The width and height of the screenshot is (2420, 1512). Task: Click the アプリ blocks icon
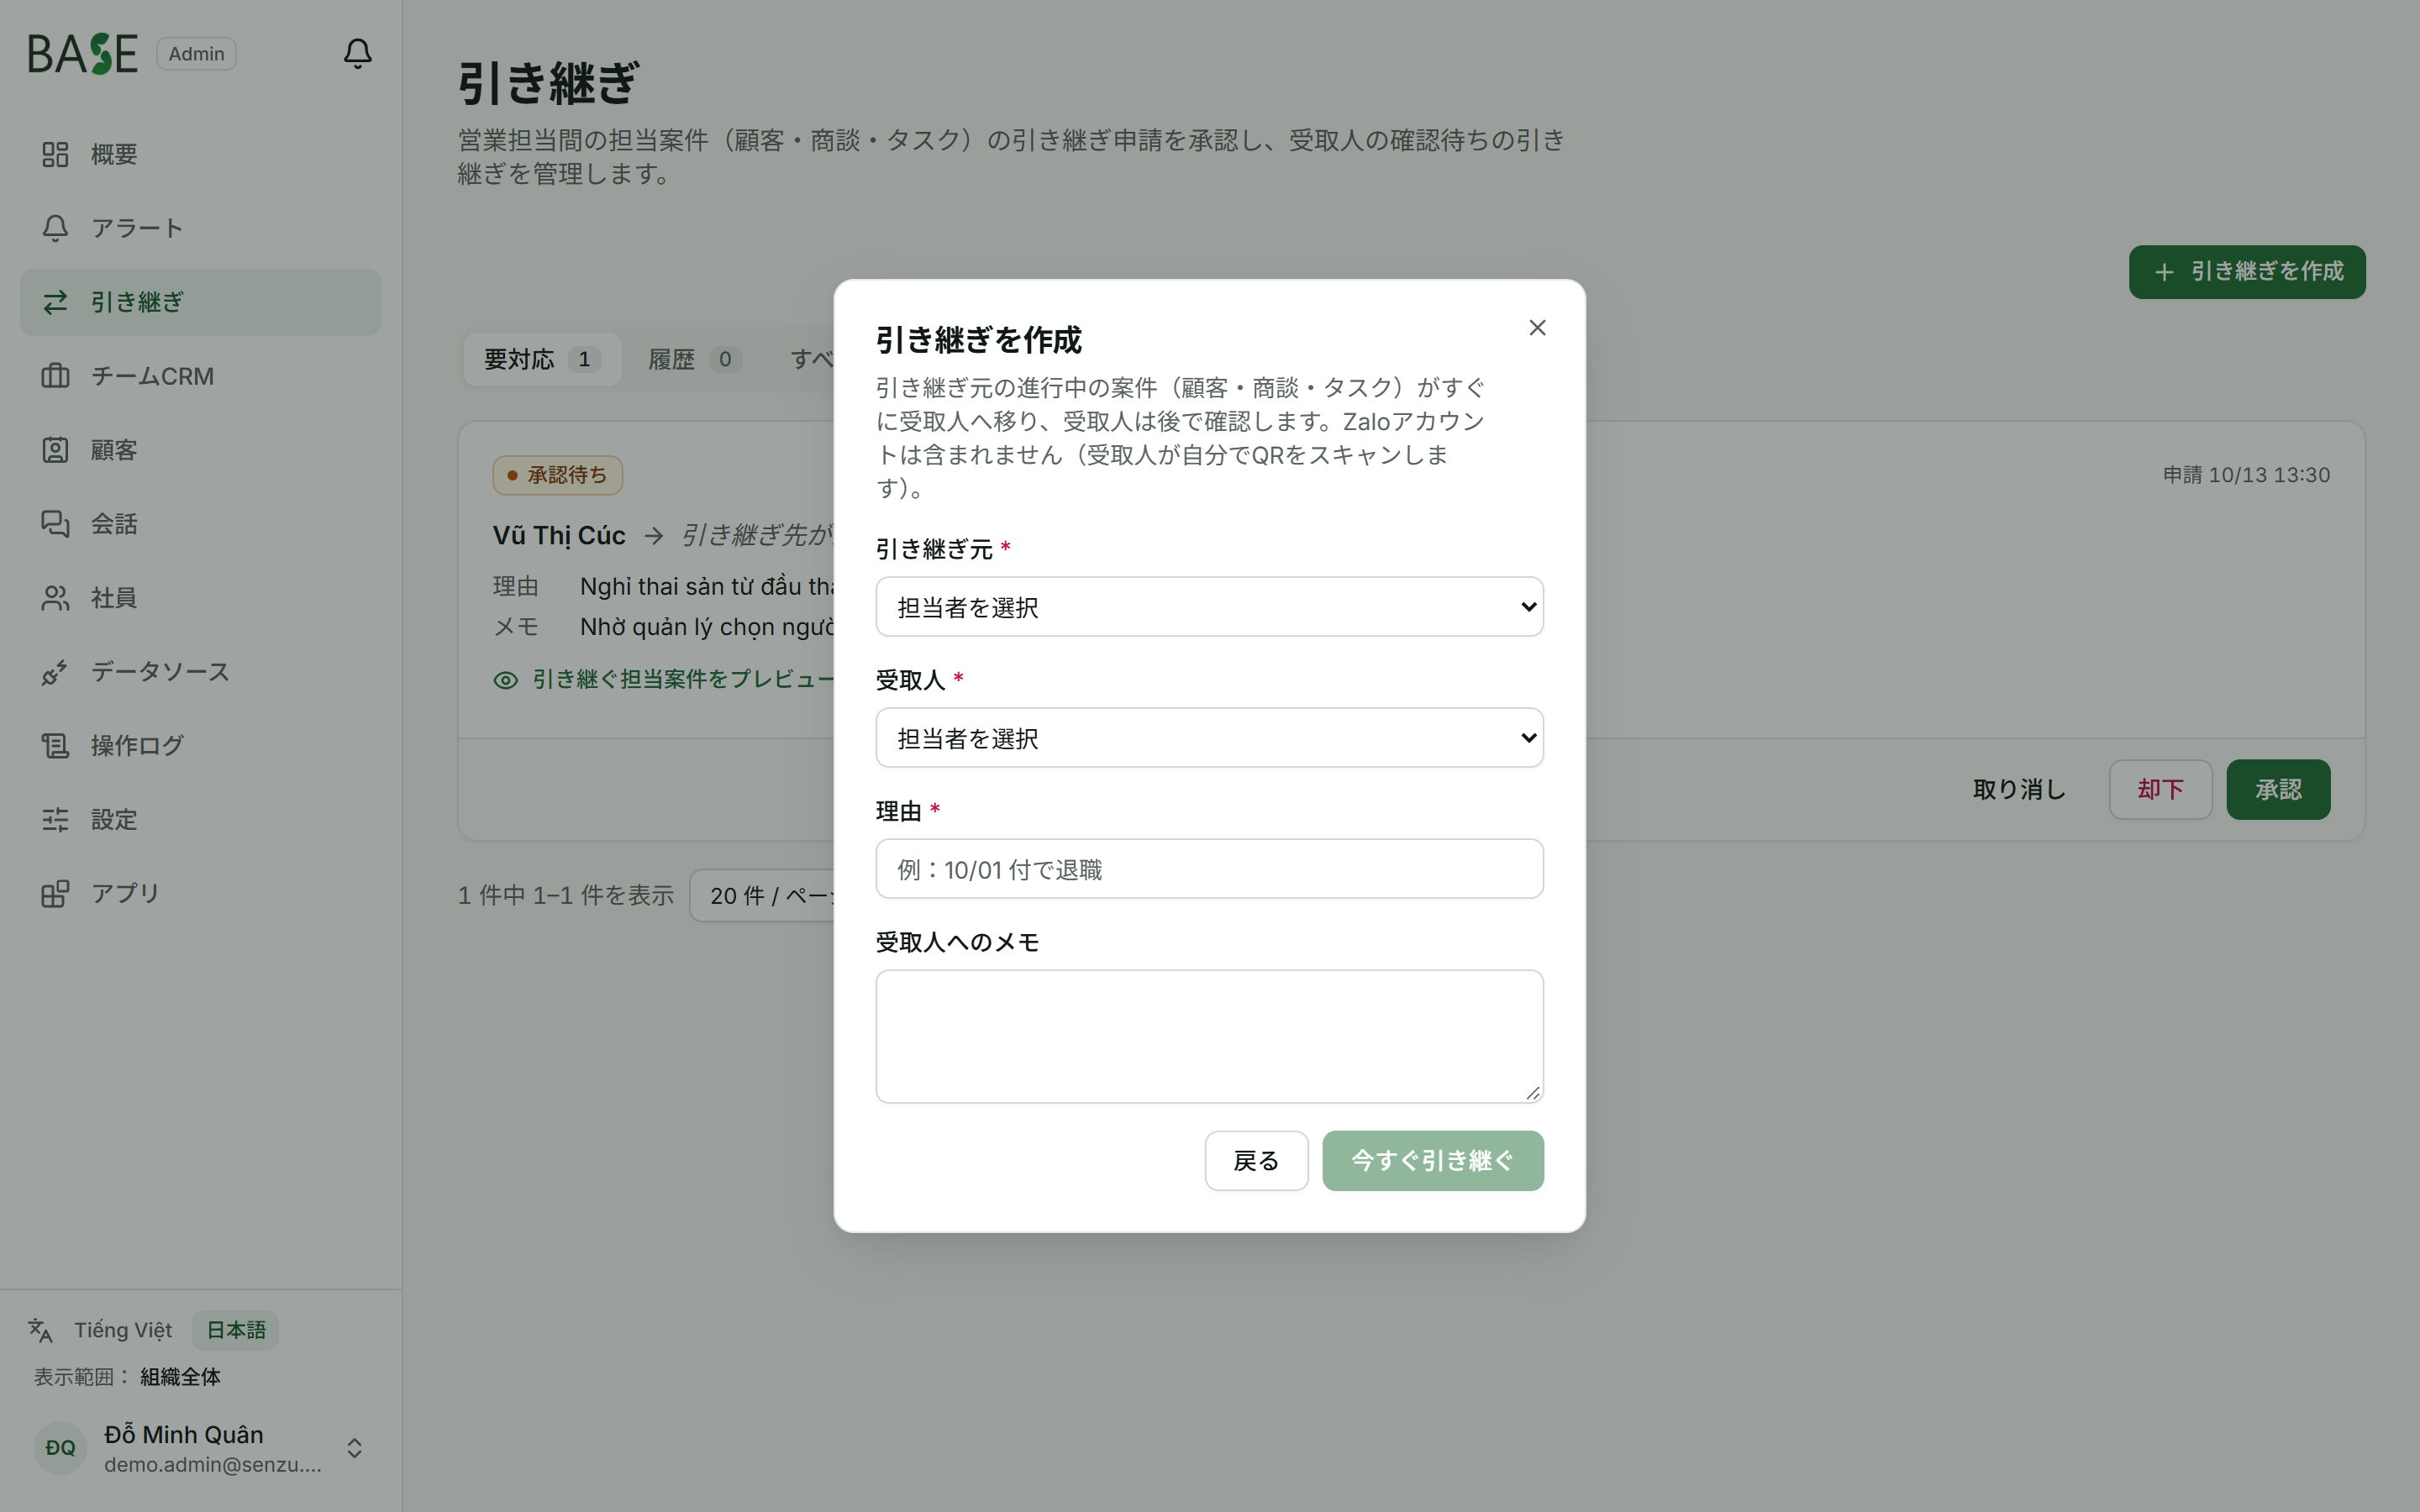point(55,893)
